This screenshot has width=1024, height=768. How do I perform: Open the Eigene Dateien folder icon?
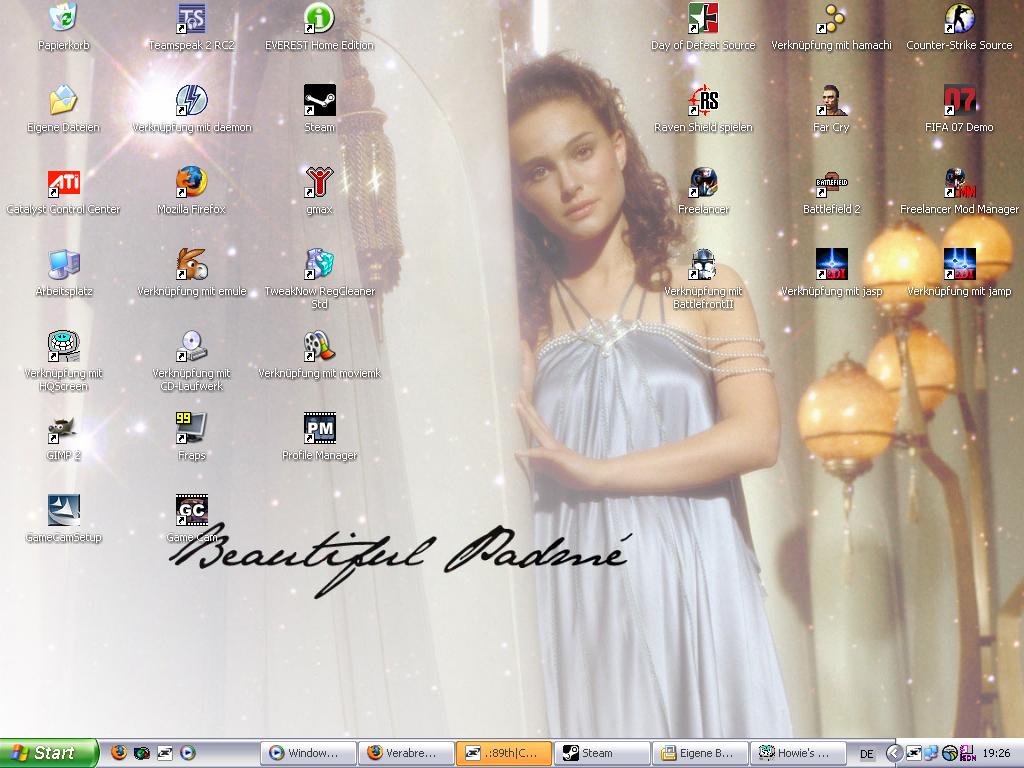pyautogui.click(x=63, y=100)
